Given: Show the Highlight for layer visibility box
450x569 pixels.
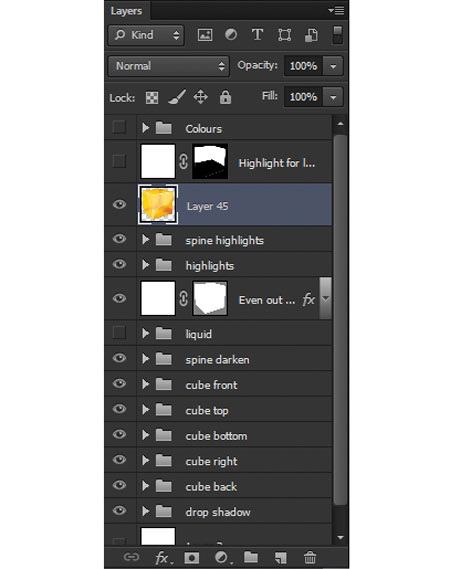Looking at the screenshot, I should pyautogui.click(x=119, y=161).
